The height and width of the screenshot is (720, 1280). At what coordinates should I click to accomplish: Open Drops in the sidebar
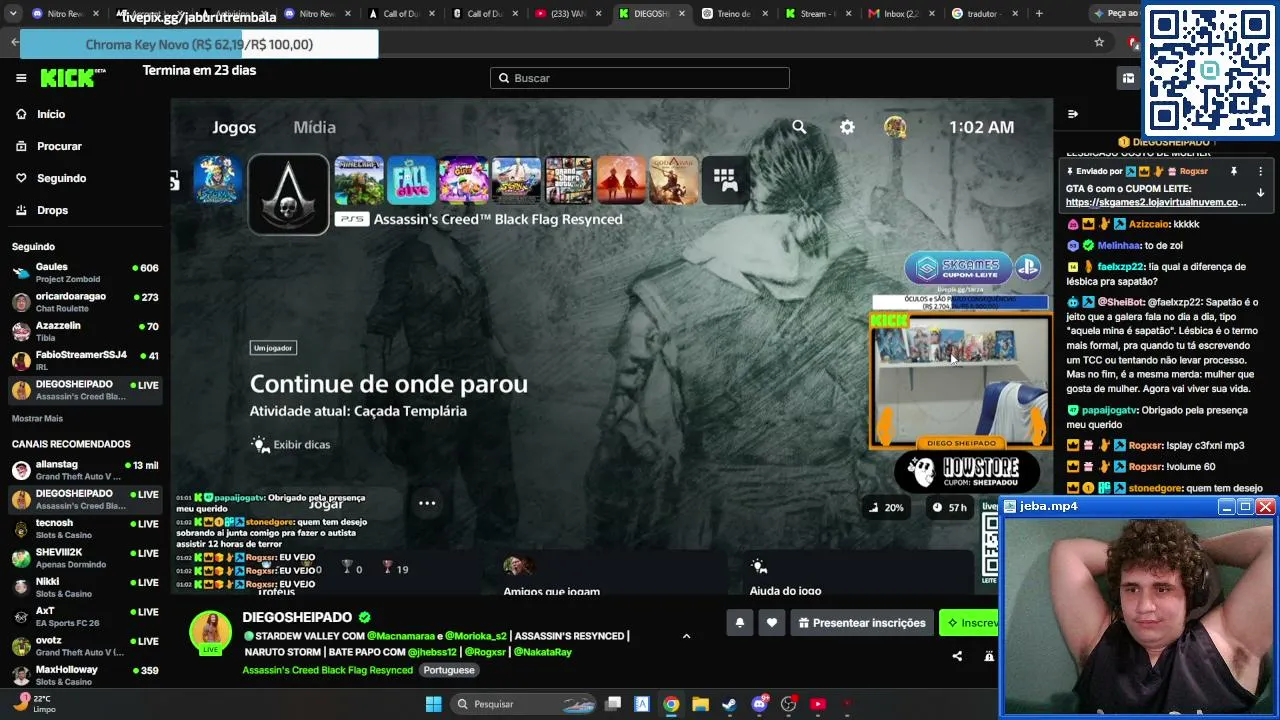[52, 210]
